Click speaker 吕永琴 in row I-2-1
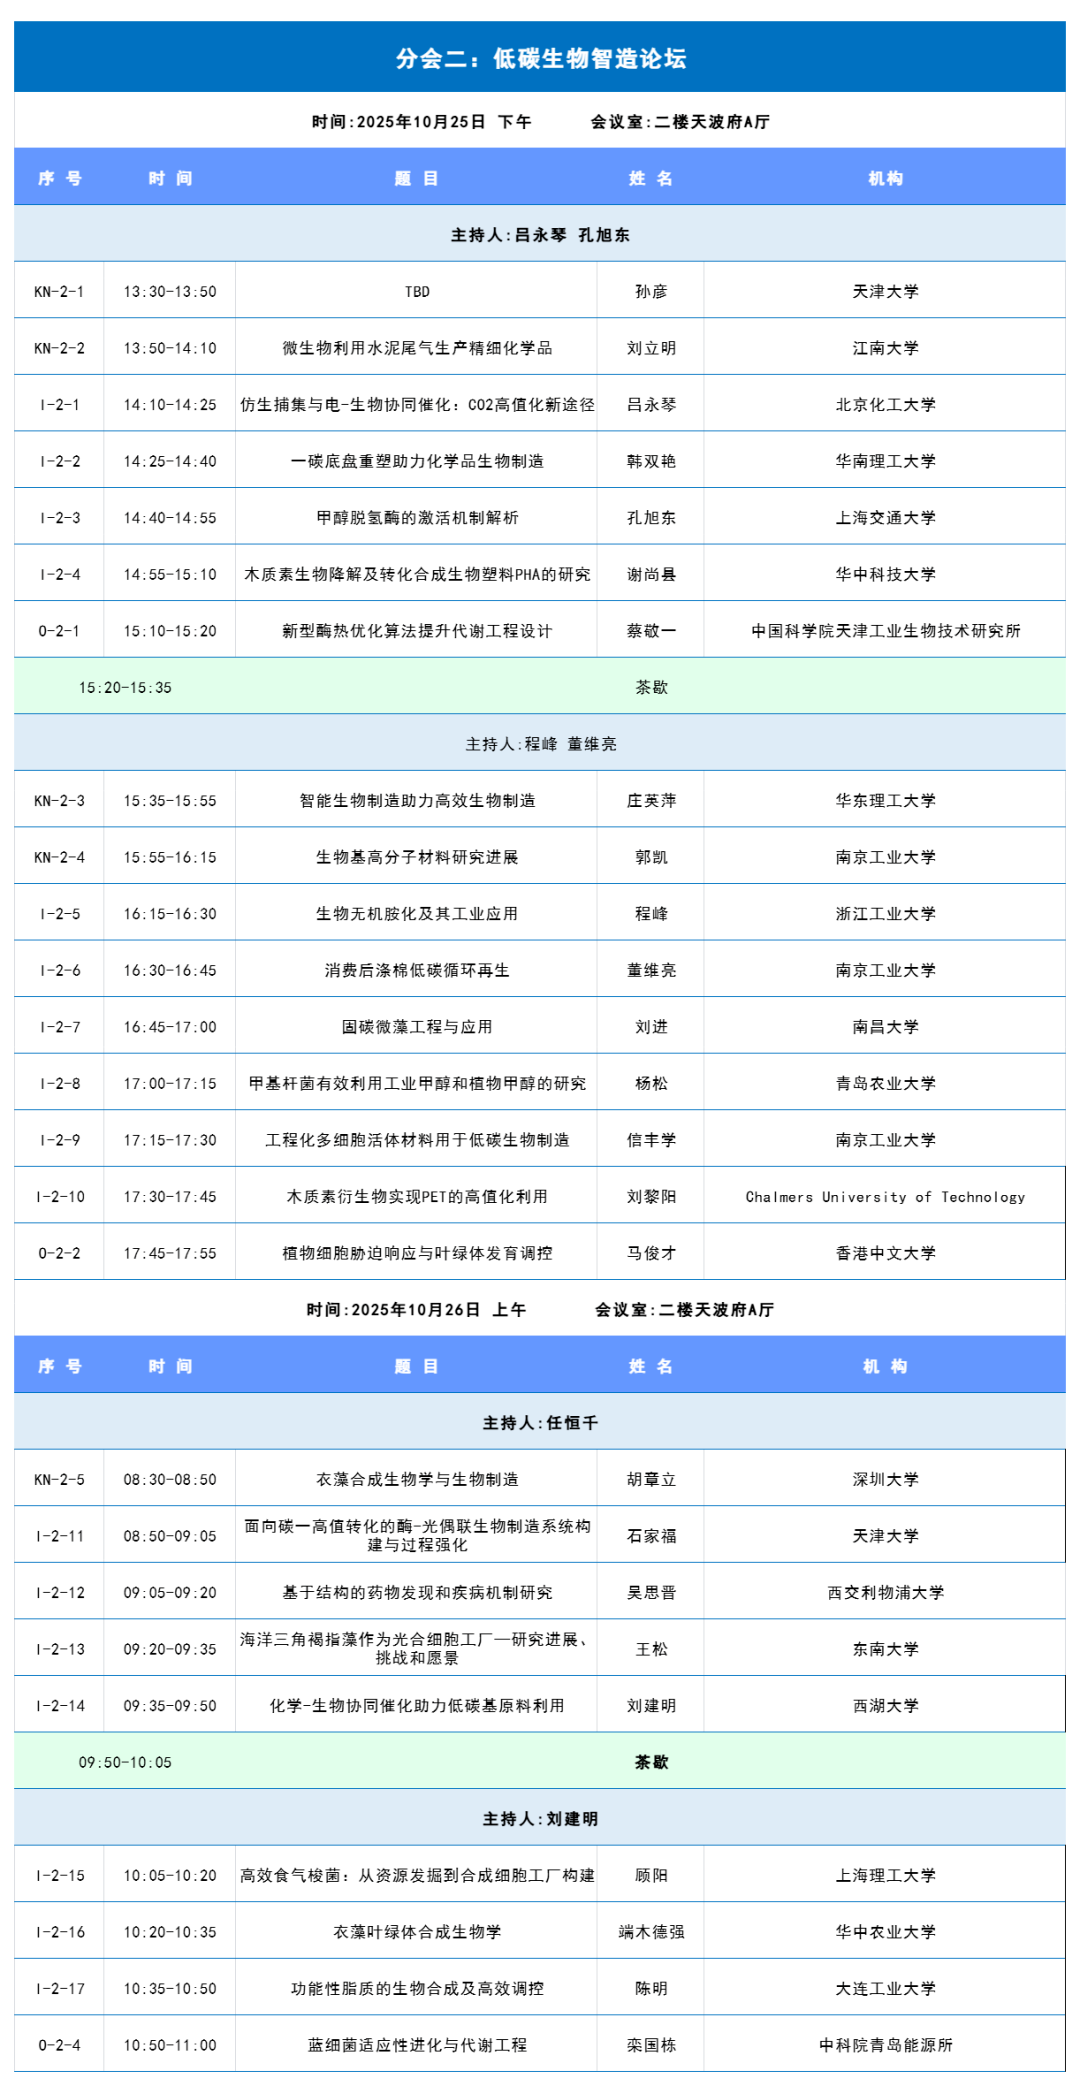This screenshot has width=1080, height=2086. click(651, 405)
